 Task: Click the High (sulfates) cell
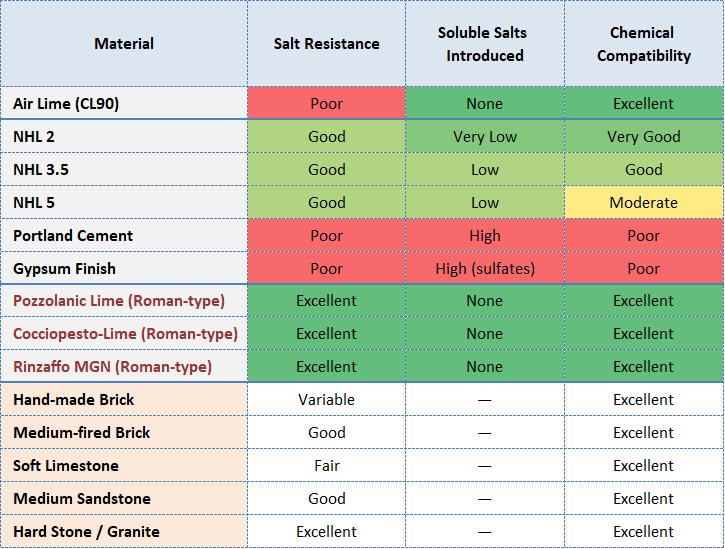(x=485, y=269)
